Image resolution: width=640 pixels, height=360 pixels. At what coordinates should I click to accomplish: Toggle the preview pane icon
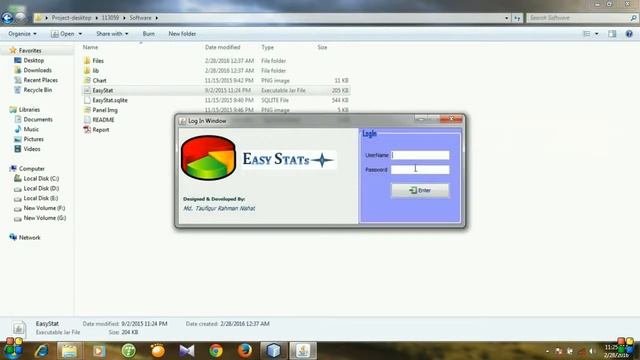point(612,34)
